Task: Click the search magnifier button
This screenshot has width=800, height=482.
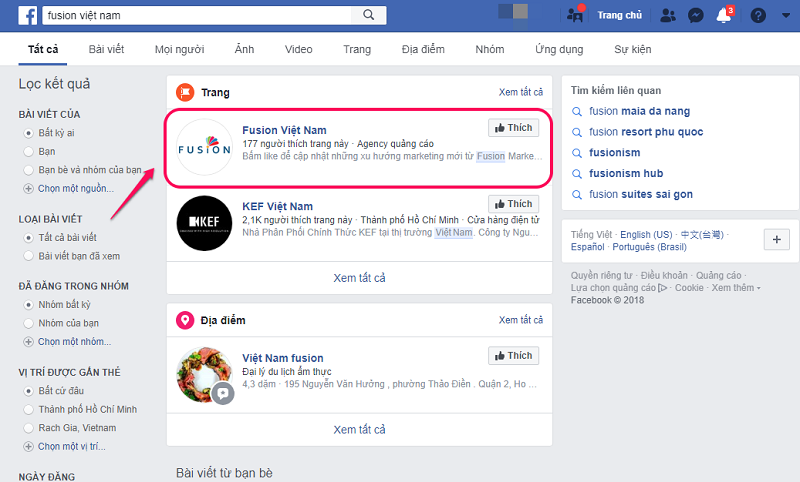Action: coord(368,15)
